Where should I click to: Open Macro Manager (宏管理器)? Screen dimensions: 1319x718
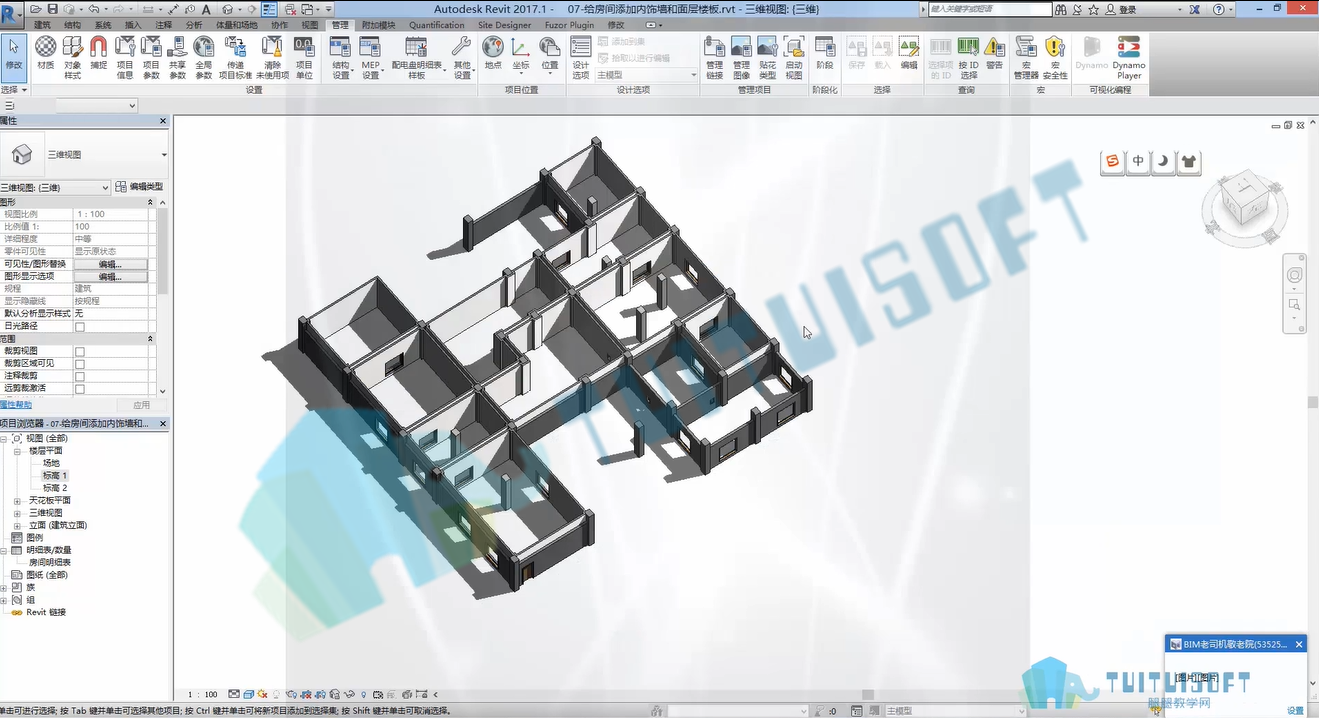click(x=1026, y=58)
